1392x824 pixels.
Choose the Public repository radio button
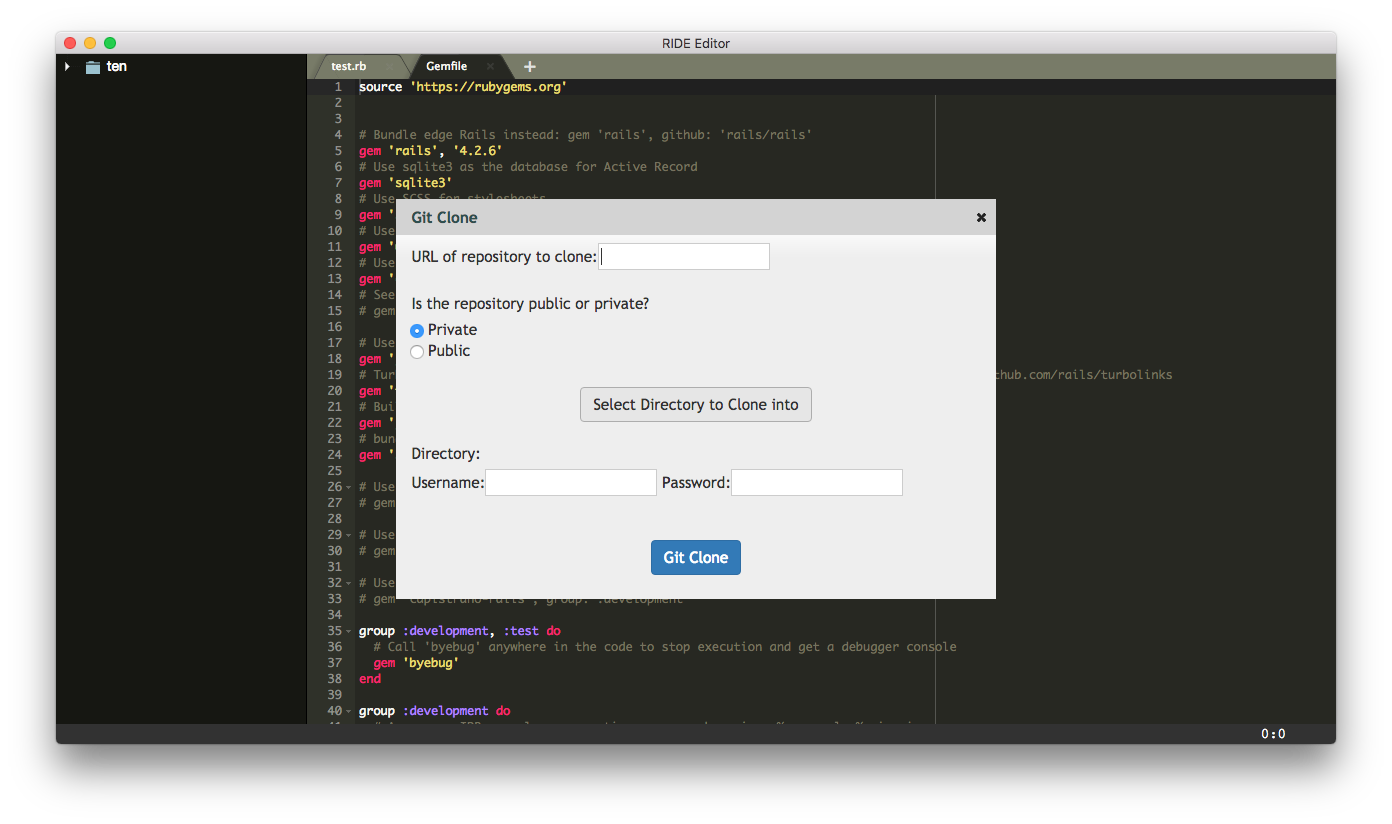coord(417,351)
